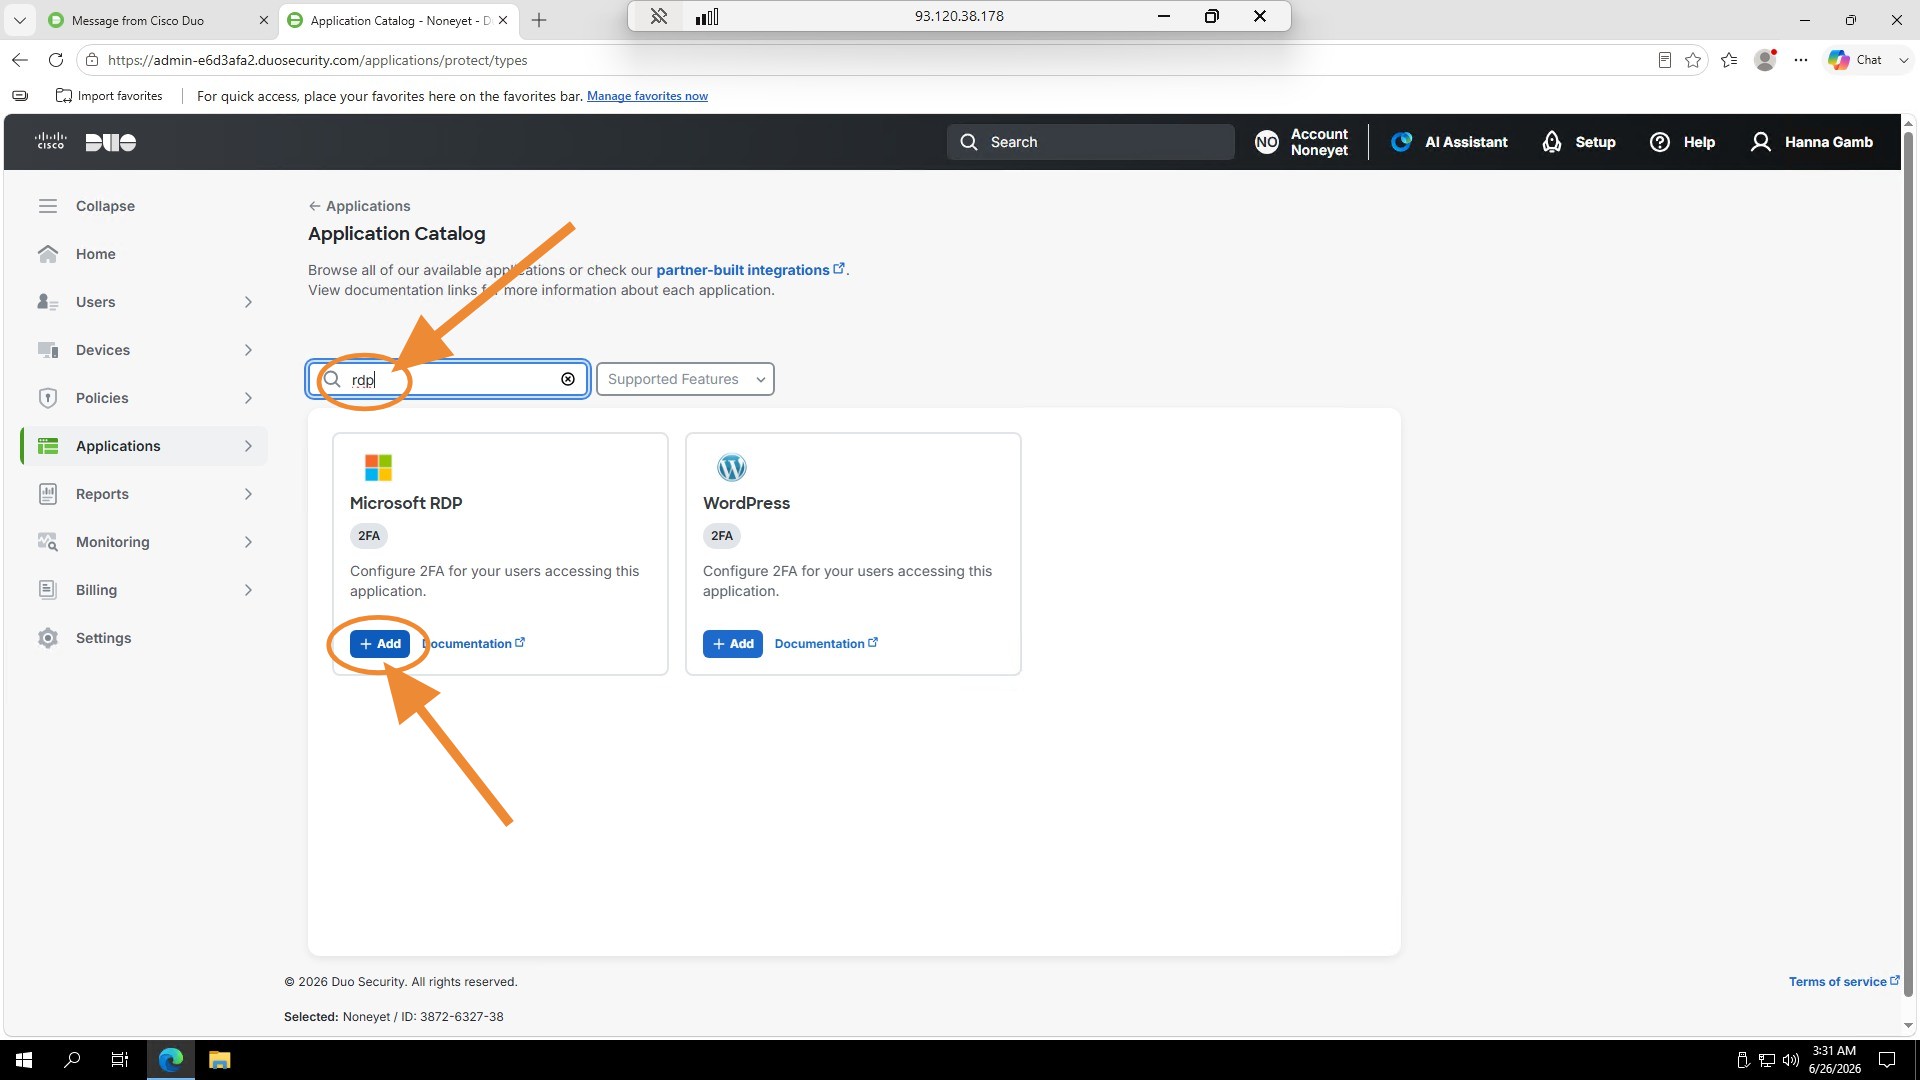
Task: Expand the Monitoring submenu chevron
Action: pyautogui.click(x=248, y=542)
